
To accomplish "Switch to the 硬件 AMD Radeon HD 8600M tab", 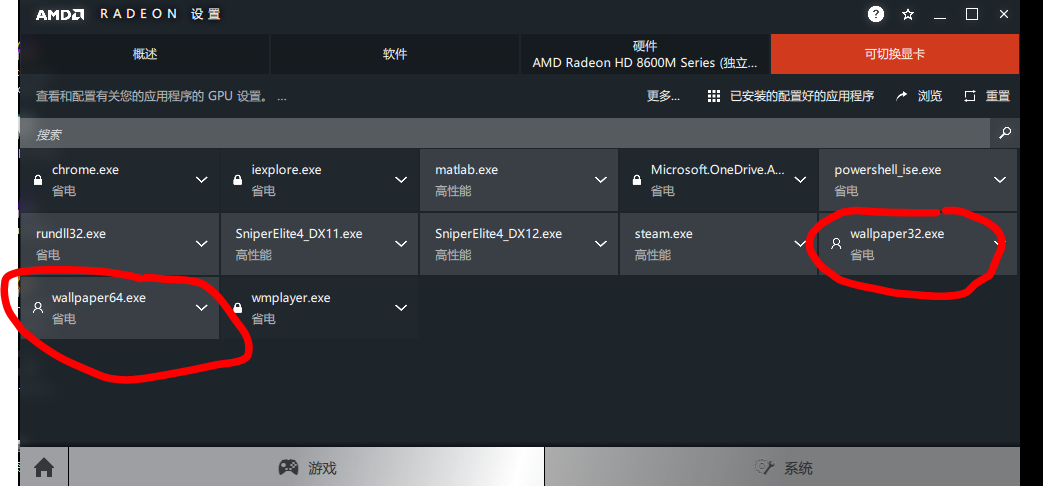I will click(645, 55).
